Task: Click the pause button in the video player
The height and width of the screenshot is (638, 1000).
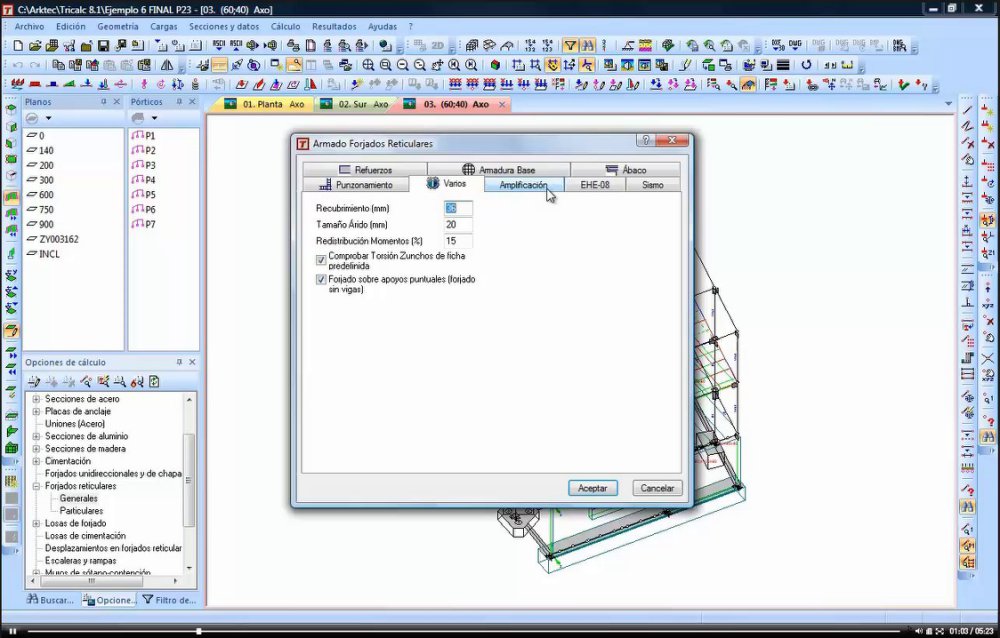Action: pyautogui.click(x=13, y=631)
